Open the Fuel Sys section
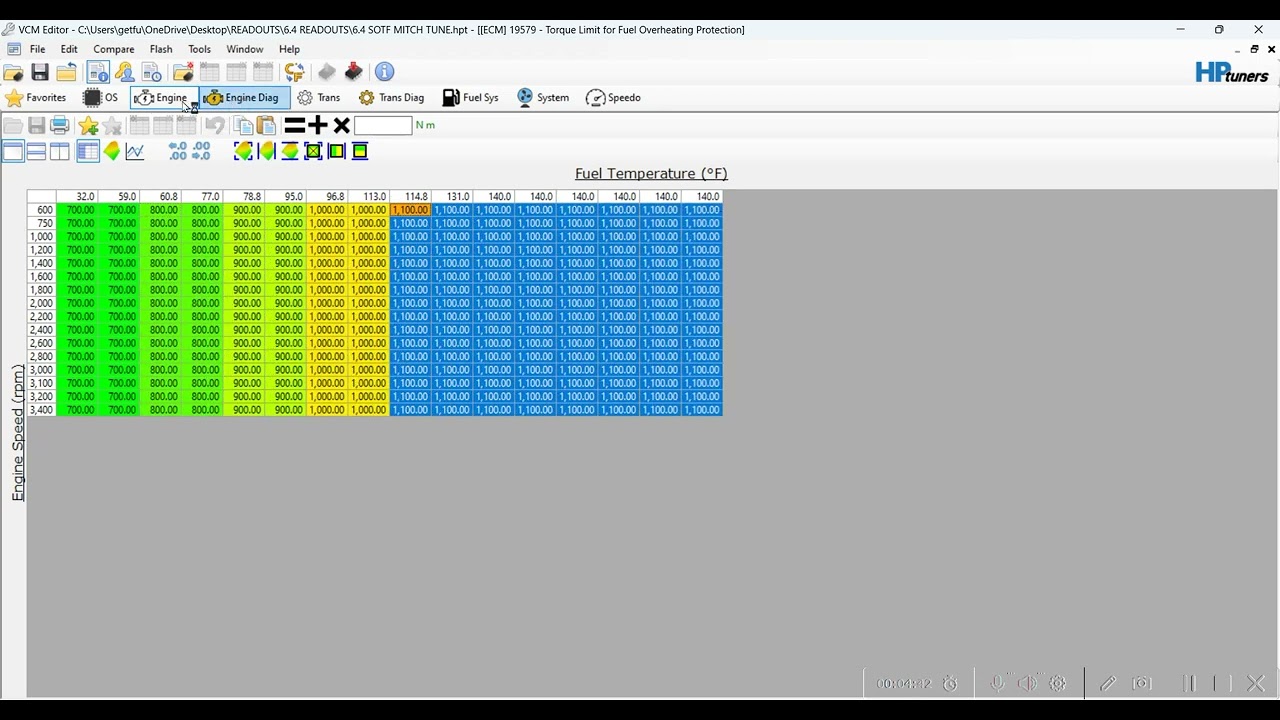 [471, 98]
